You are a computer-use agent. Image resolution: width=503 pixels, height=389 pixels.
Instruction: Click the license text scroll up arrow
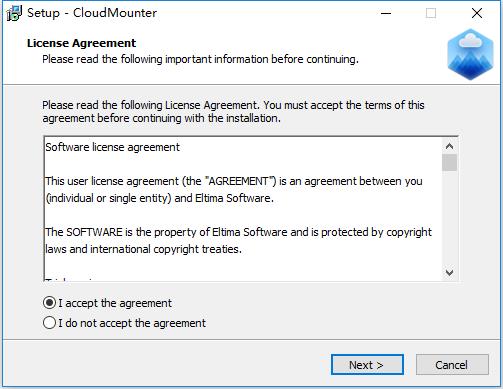[449, 146]
